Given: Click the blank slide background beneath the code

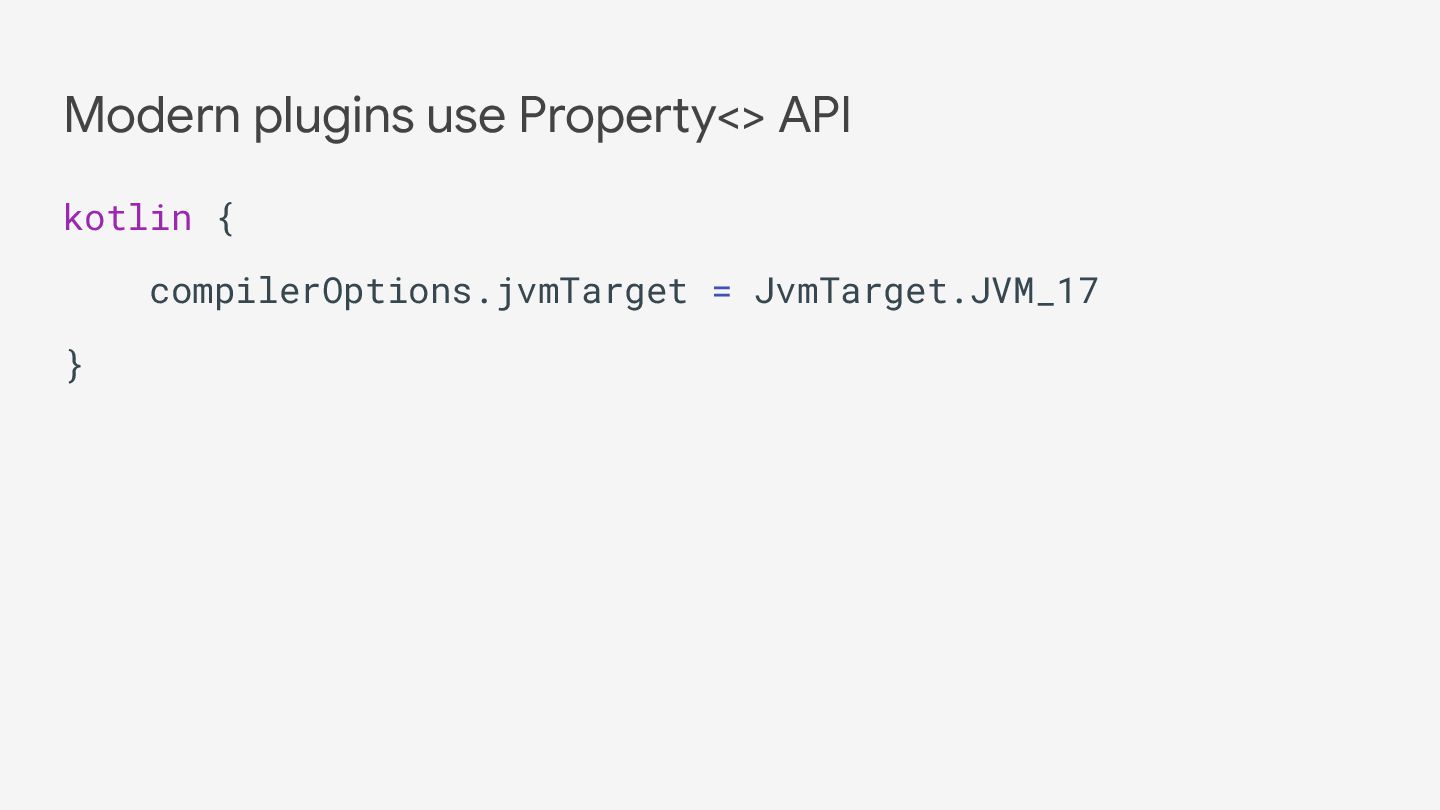Looking at the screenshot, I should pos(720,600).
